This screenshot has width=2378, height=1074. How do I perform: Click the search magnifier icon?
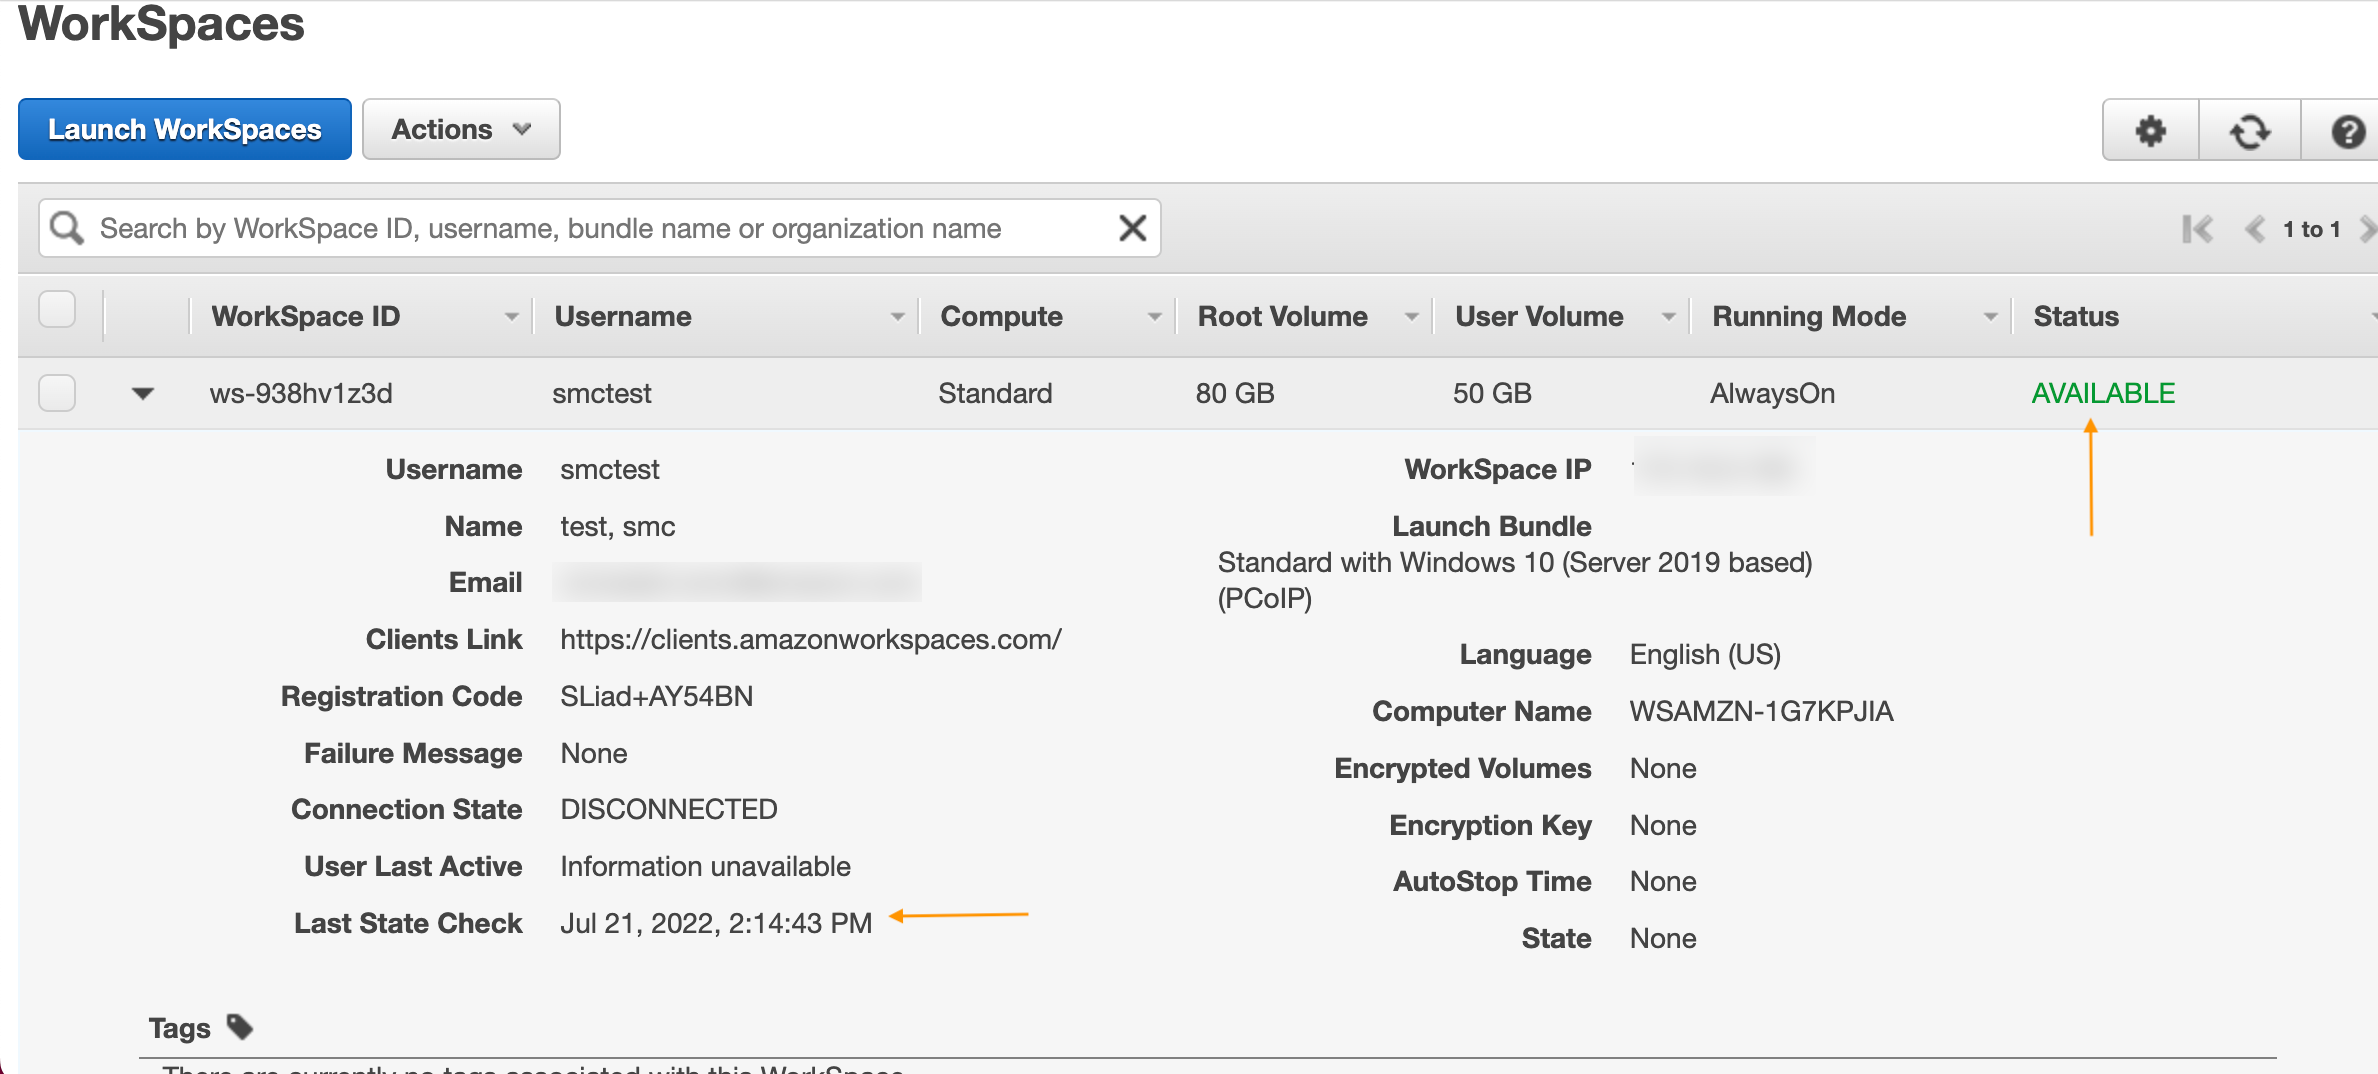pyautogui.click(x=66, y=227)
